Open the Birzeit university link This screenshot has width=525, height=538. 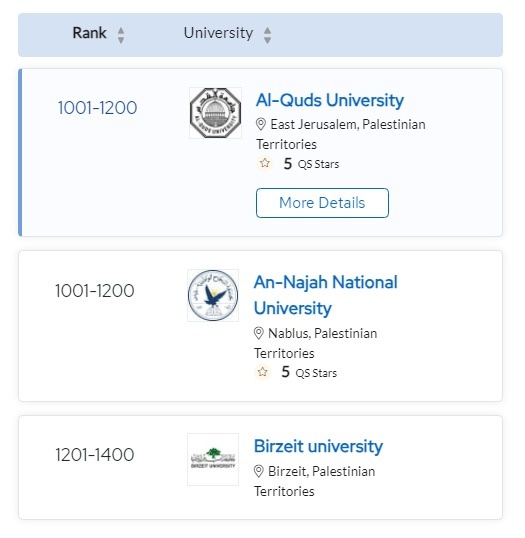318,446
